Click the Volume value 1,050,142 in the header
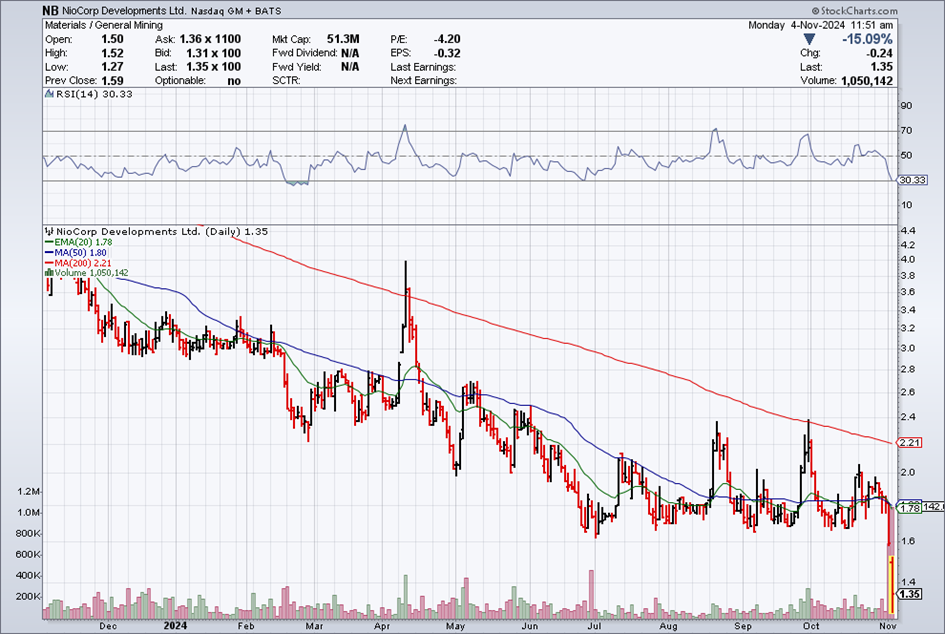 (867, 81)
